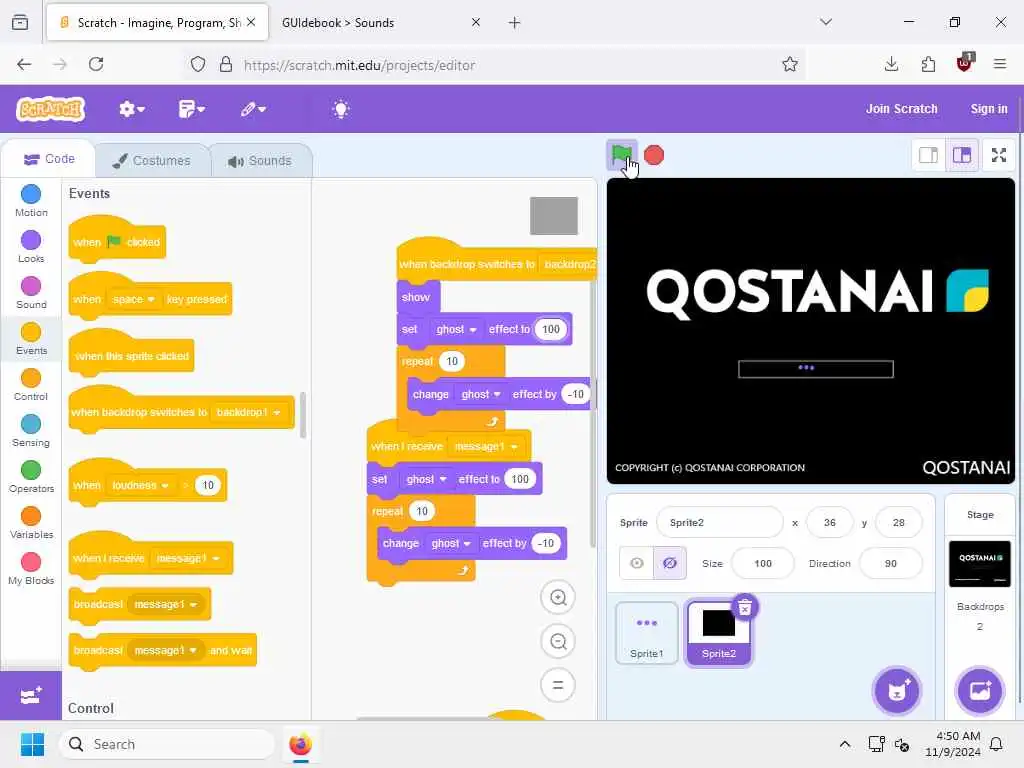Open the Choose a Backdrop button
Viewport: 1024px width, 768px height.
click(x=979, y=691)
